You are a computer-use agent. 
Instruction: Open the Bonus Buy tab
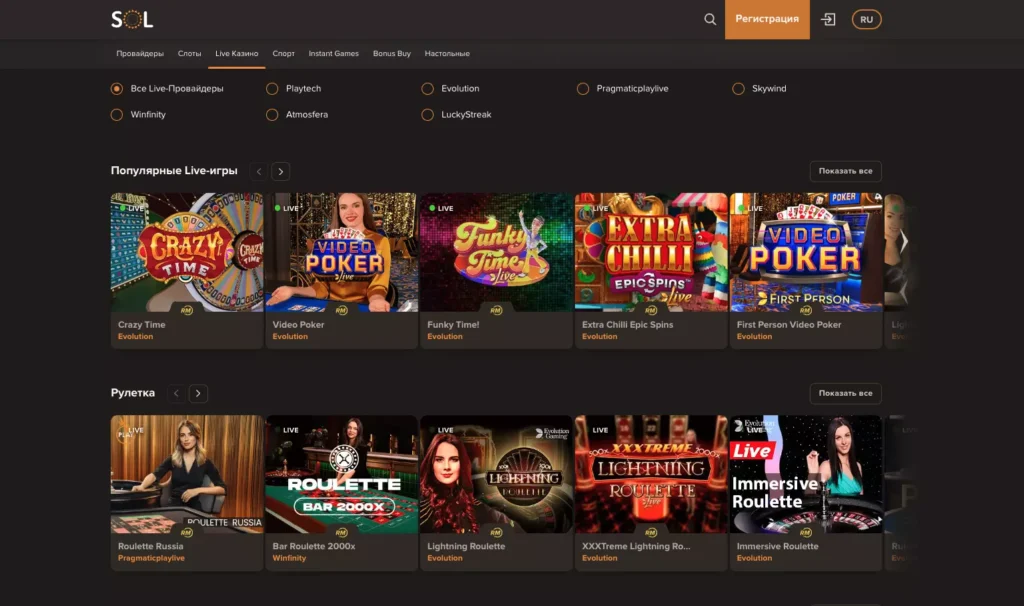(392, 53)
